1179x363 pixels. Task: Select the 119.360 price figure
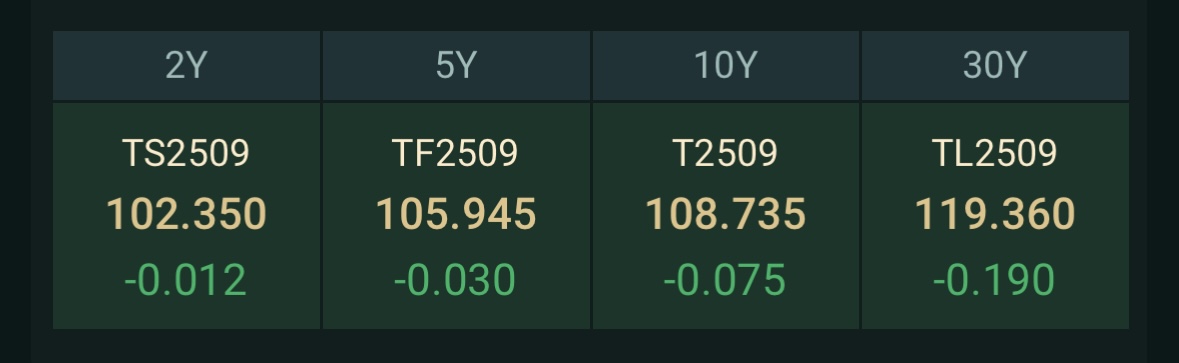pyautogui.click(x=995, y=214)
